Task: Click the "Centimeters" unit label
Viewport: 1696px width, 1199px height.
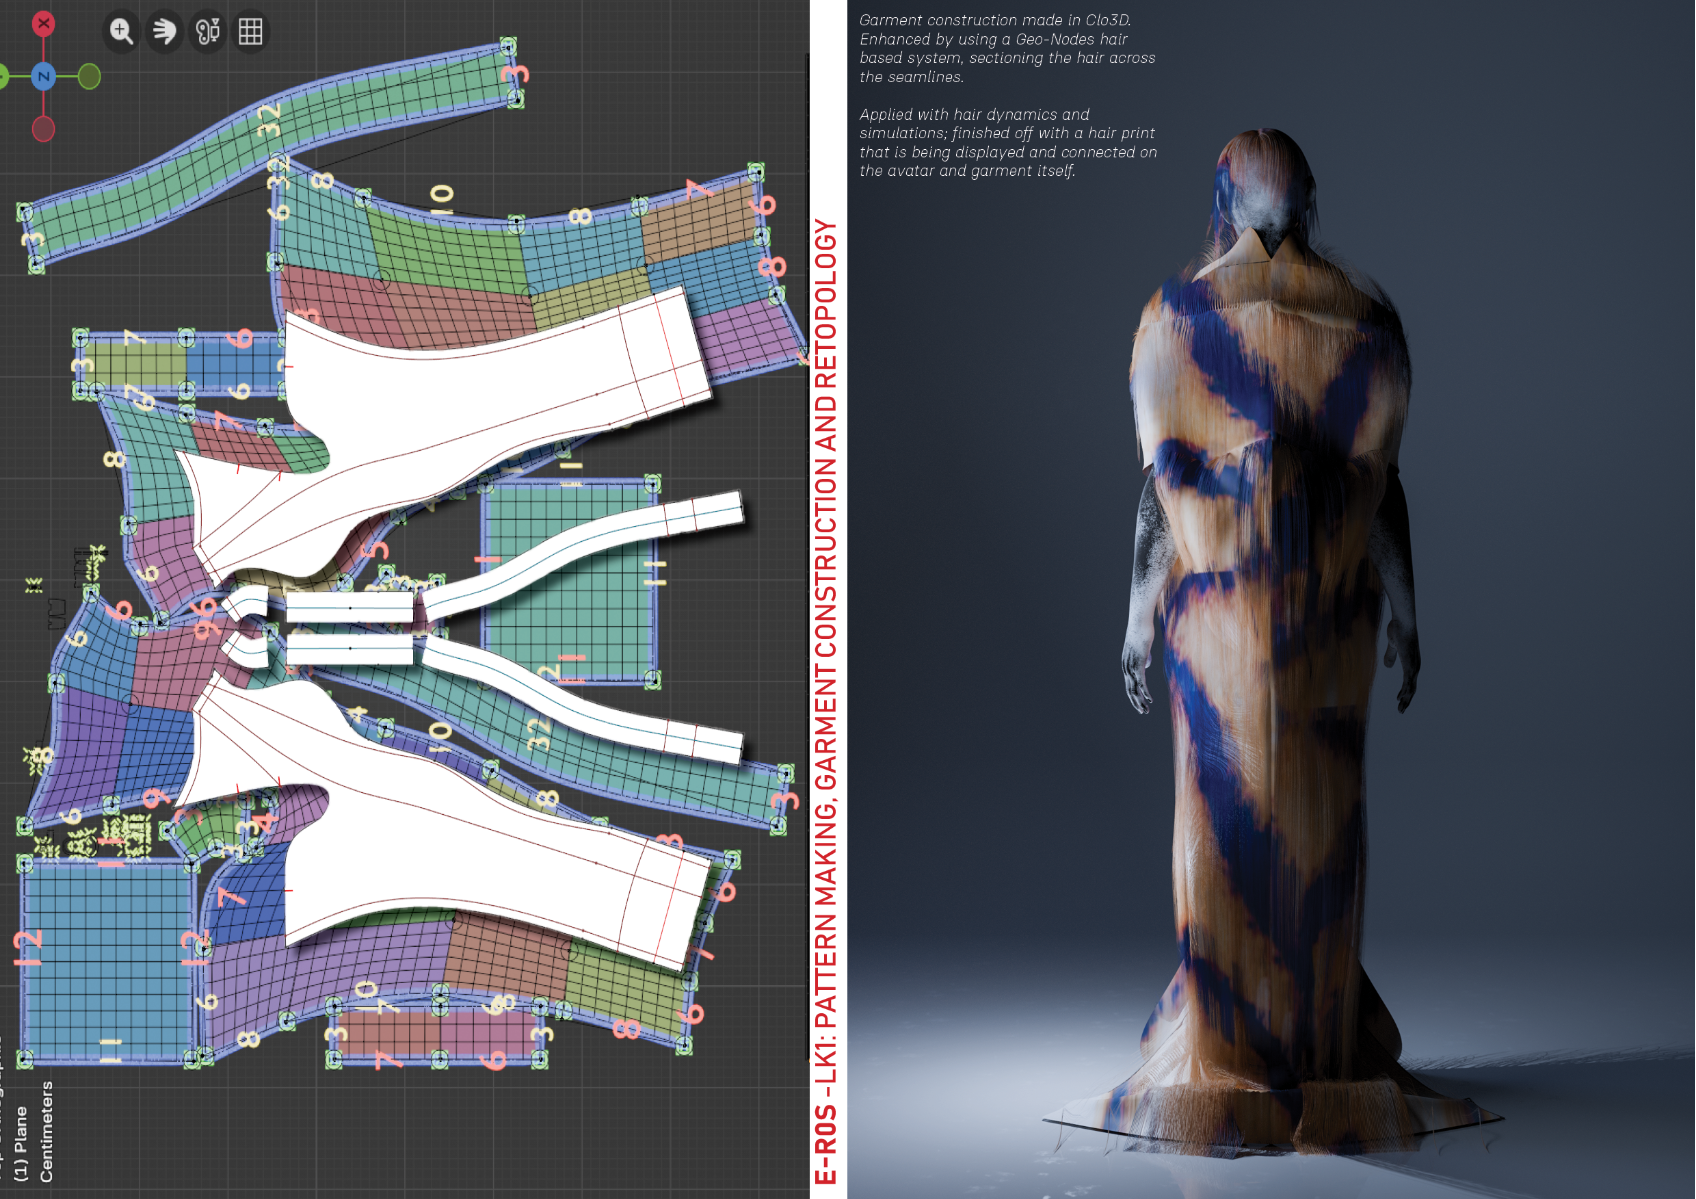Action: click(46, 1131)
